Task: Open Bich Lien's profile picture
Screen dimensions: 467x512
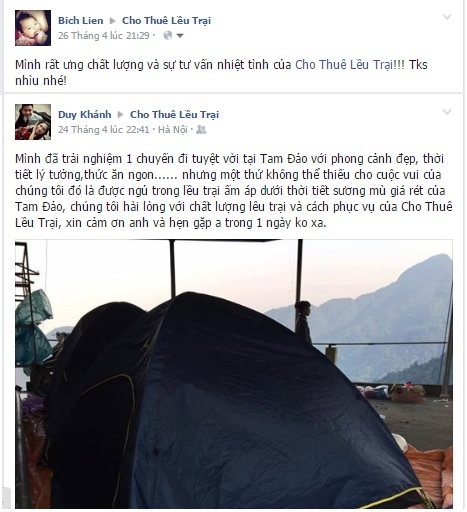Action: pyautogui.click(x=33, y=28)
